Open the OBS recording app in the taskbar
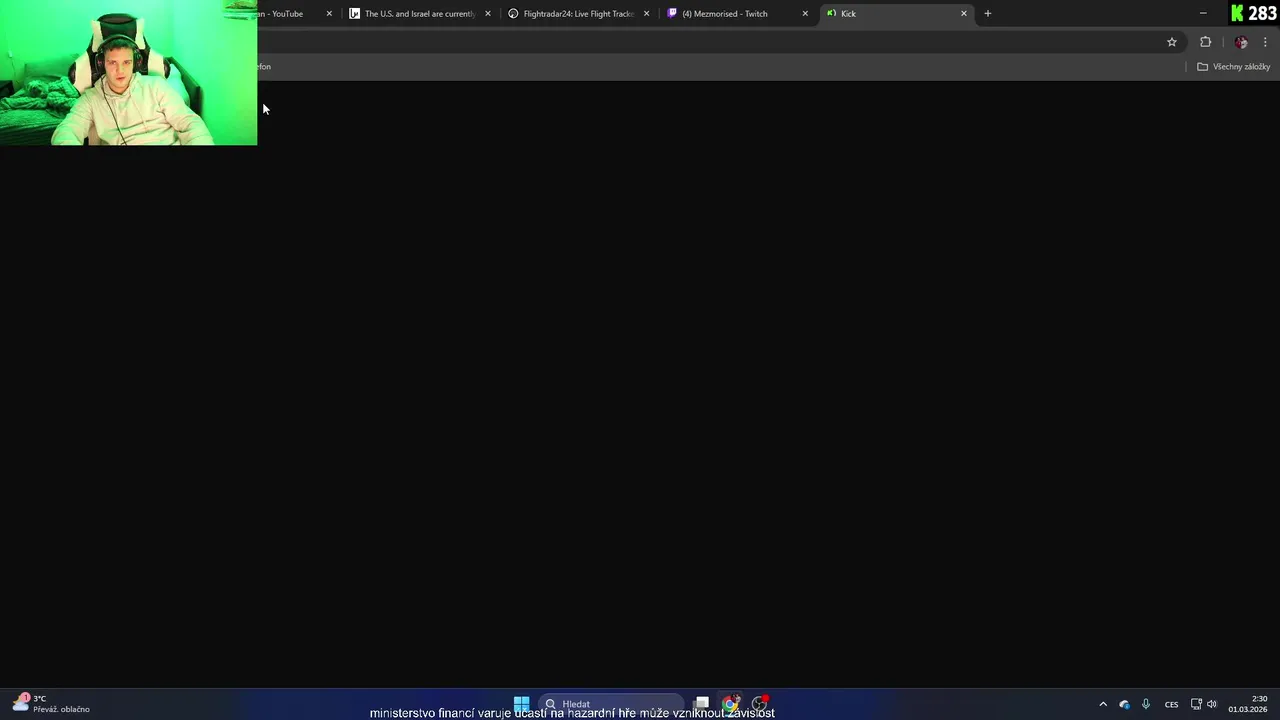 tap(760, 704)
